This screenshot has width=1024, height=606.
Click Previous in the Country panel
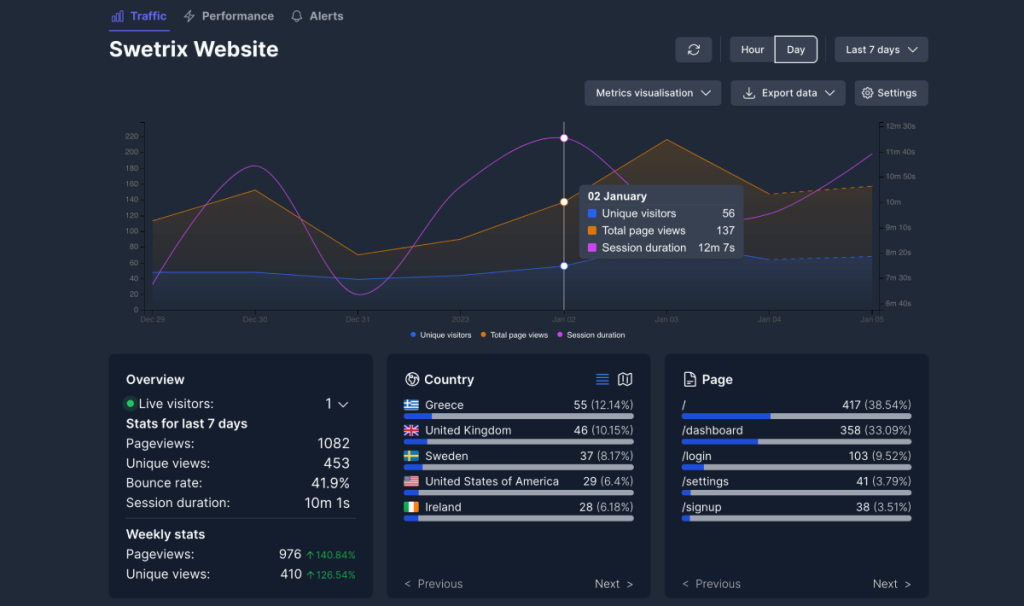point(433,584)
